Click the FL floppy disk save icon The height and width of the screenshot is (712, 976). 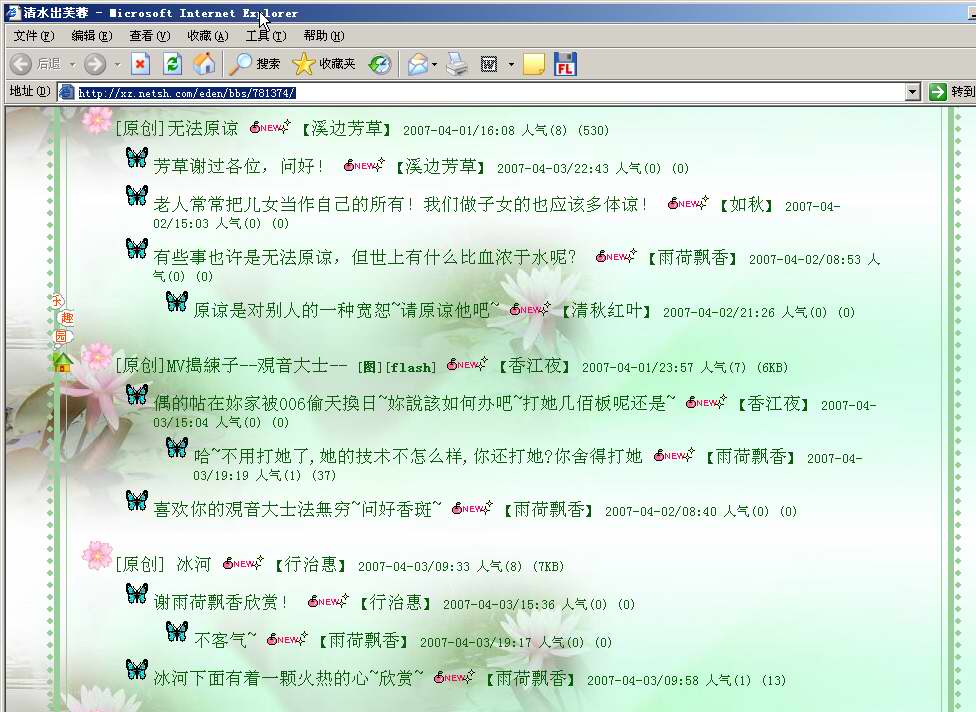[x=565, y=63]
